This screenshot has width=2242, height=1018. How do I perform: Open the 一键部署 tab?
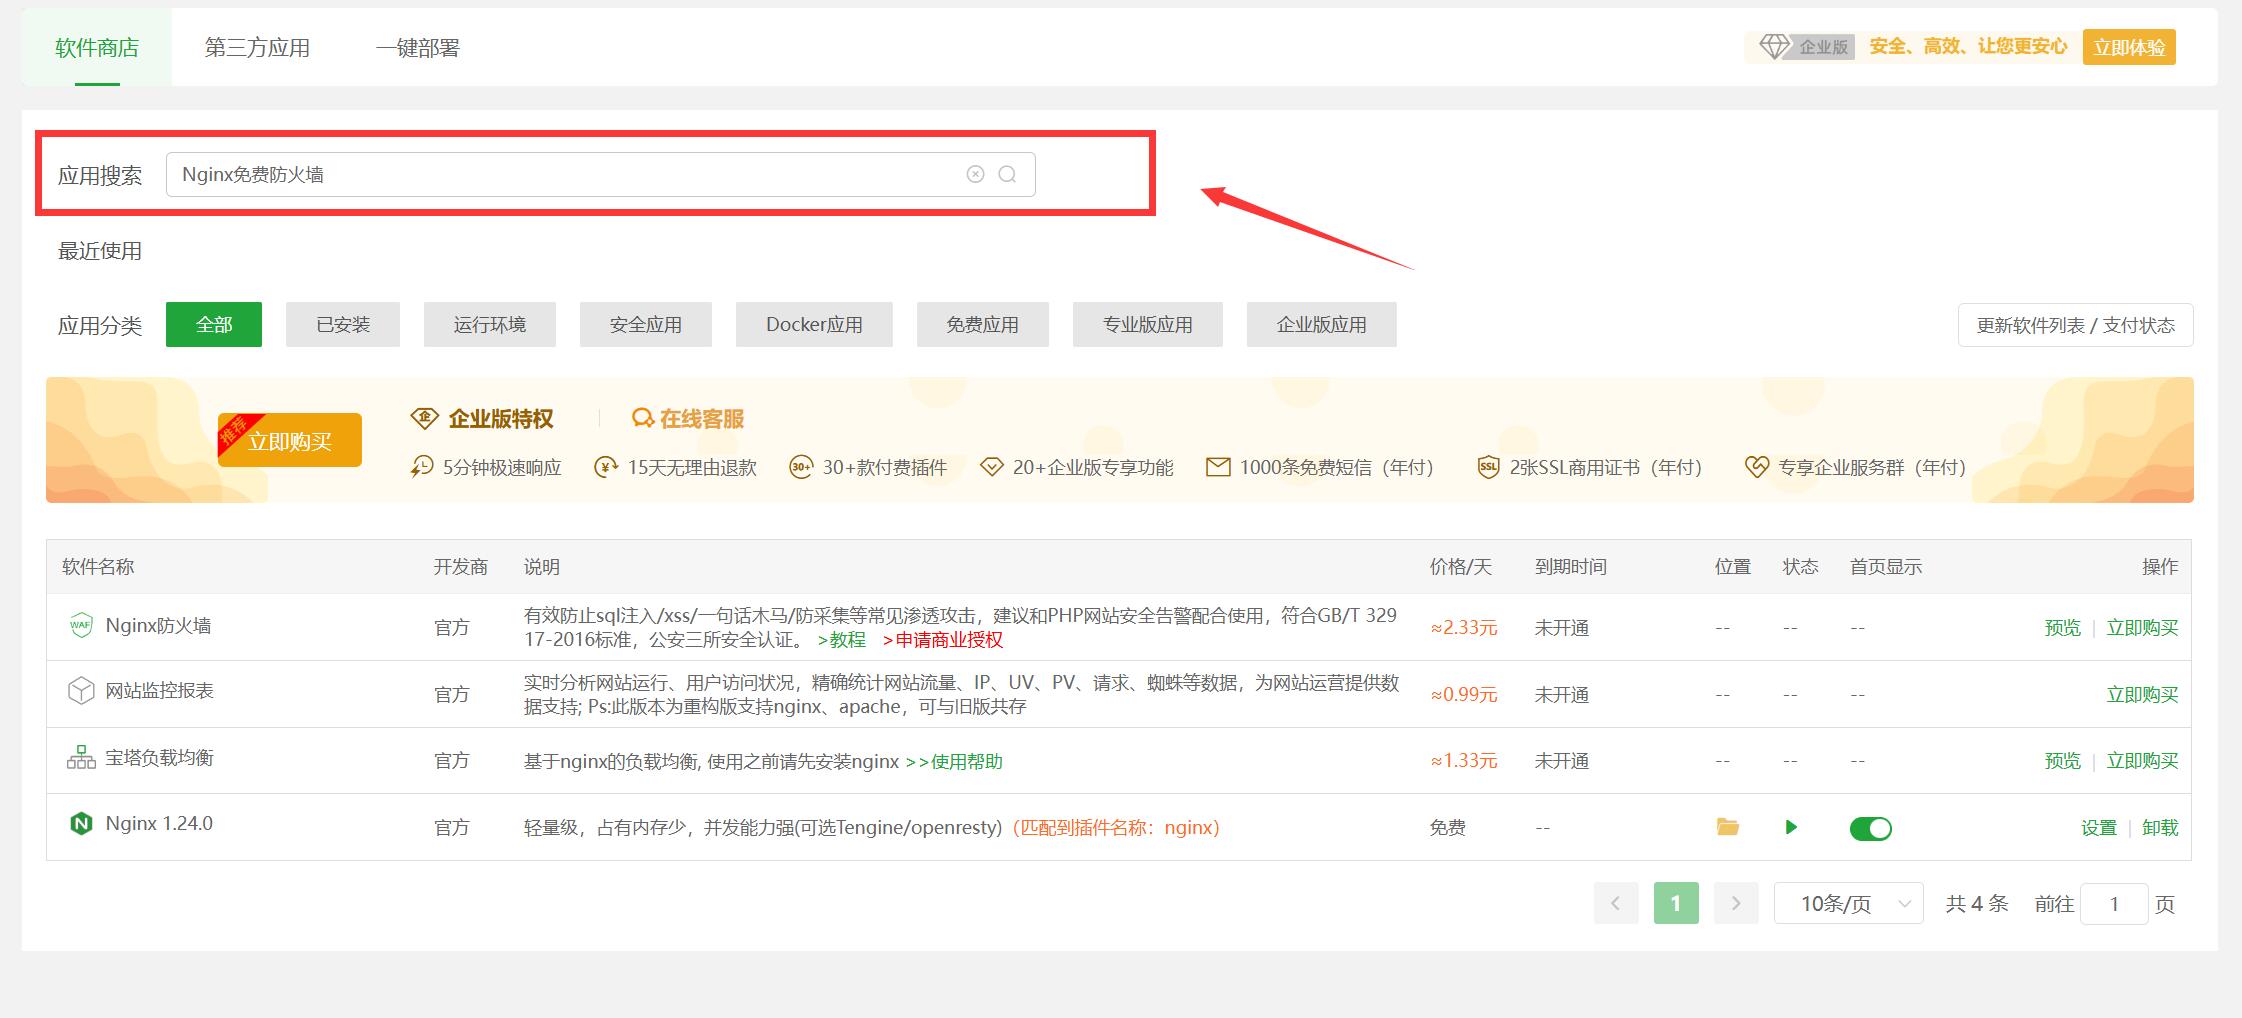(x=418, y=47)
